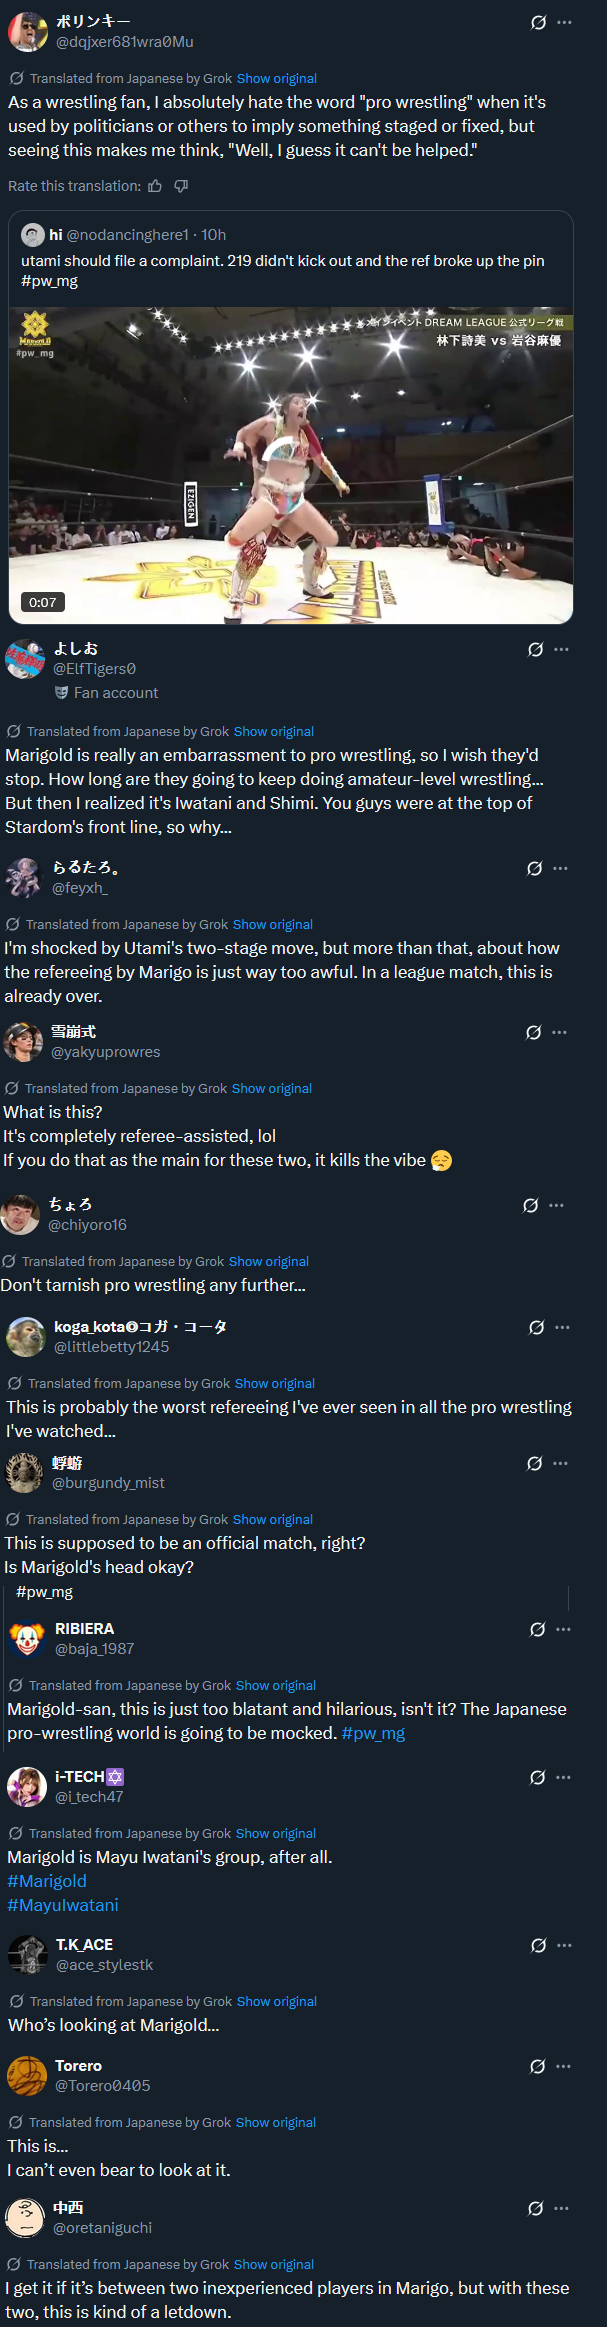
Task: Thumbs up the translation rating
Action: point(155,186)
